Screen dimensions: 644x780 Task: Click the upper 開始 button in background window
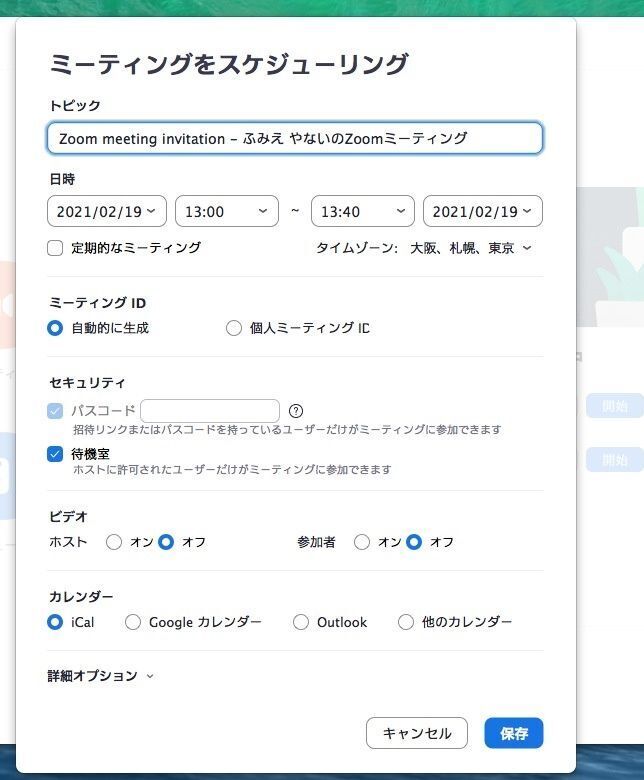point(615,406)
